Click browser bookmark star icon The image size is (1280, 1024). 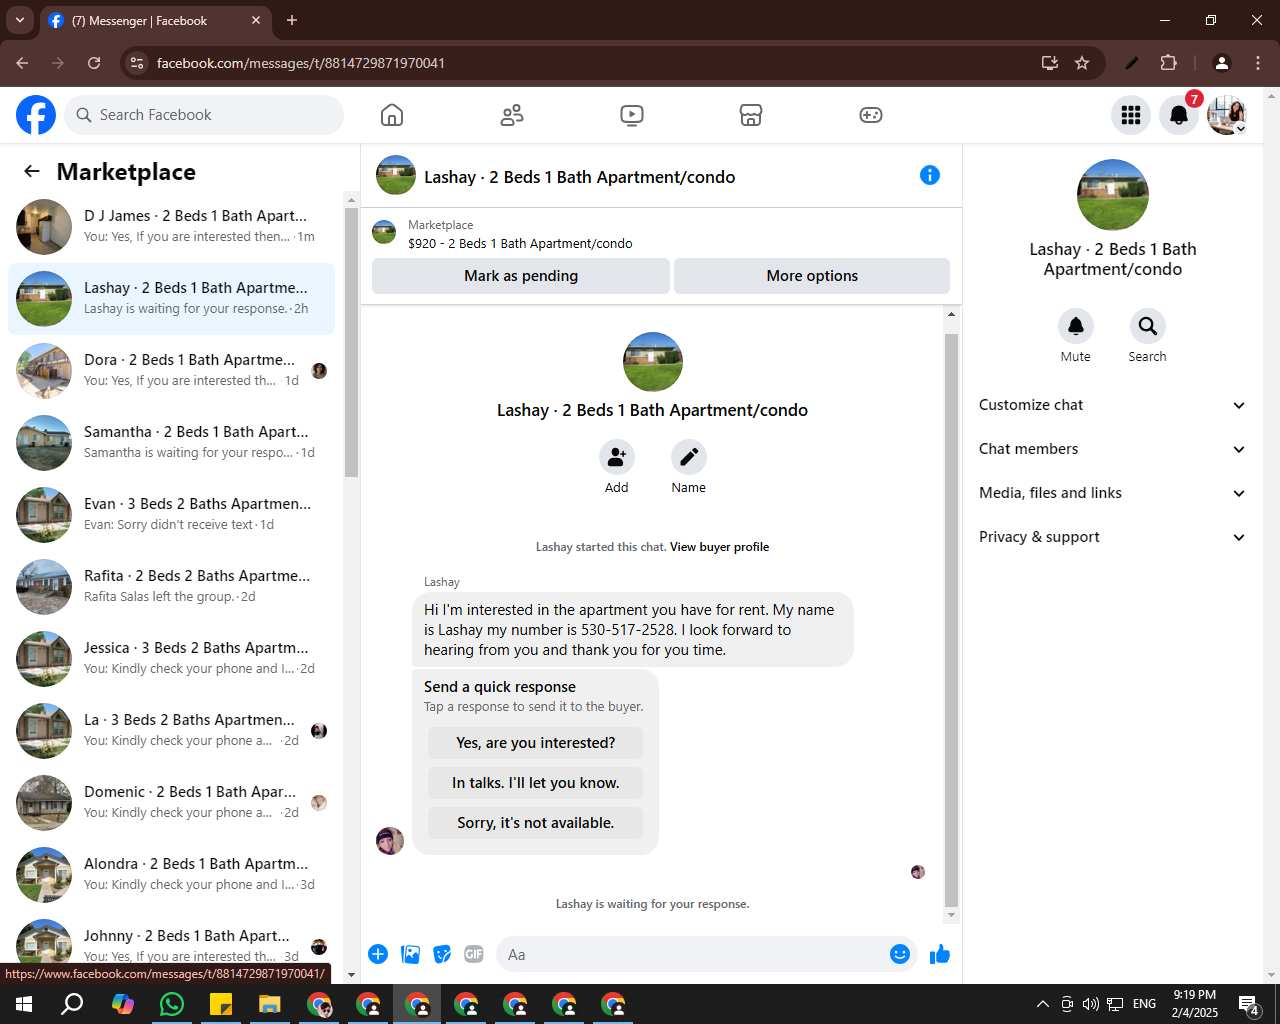click(1082, 63)
